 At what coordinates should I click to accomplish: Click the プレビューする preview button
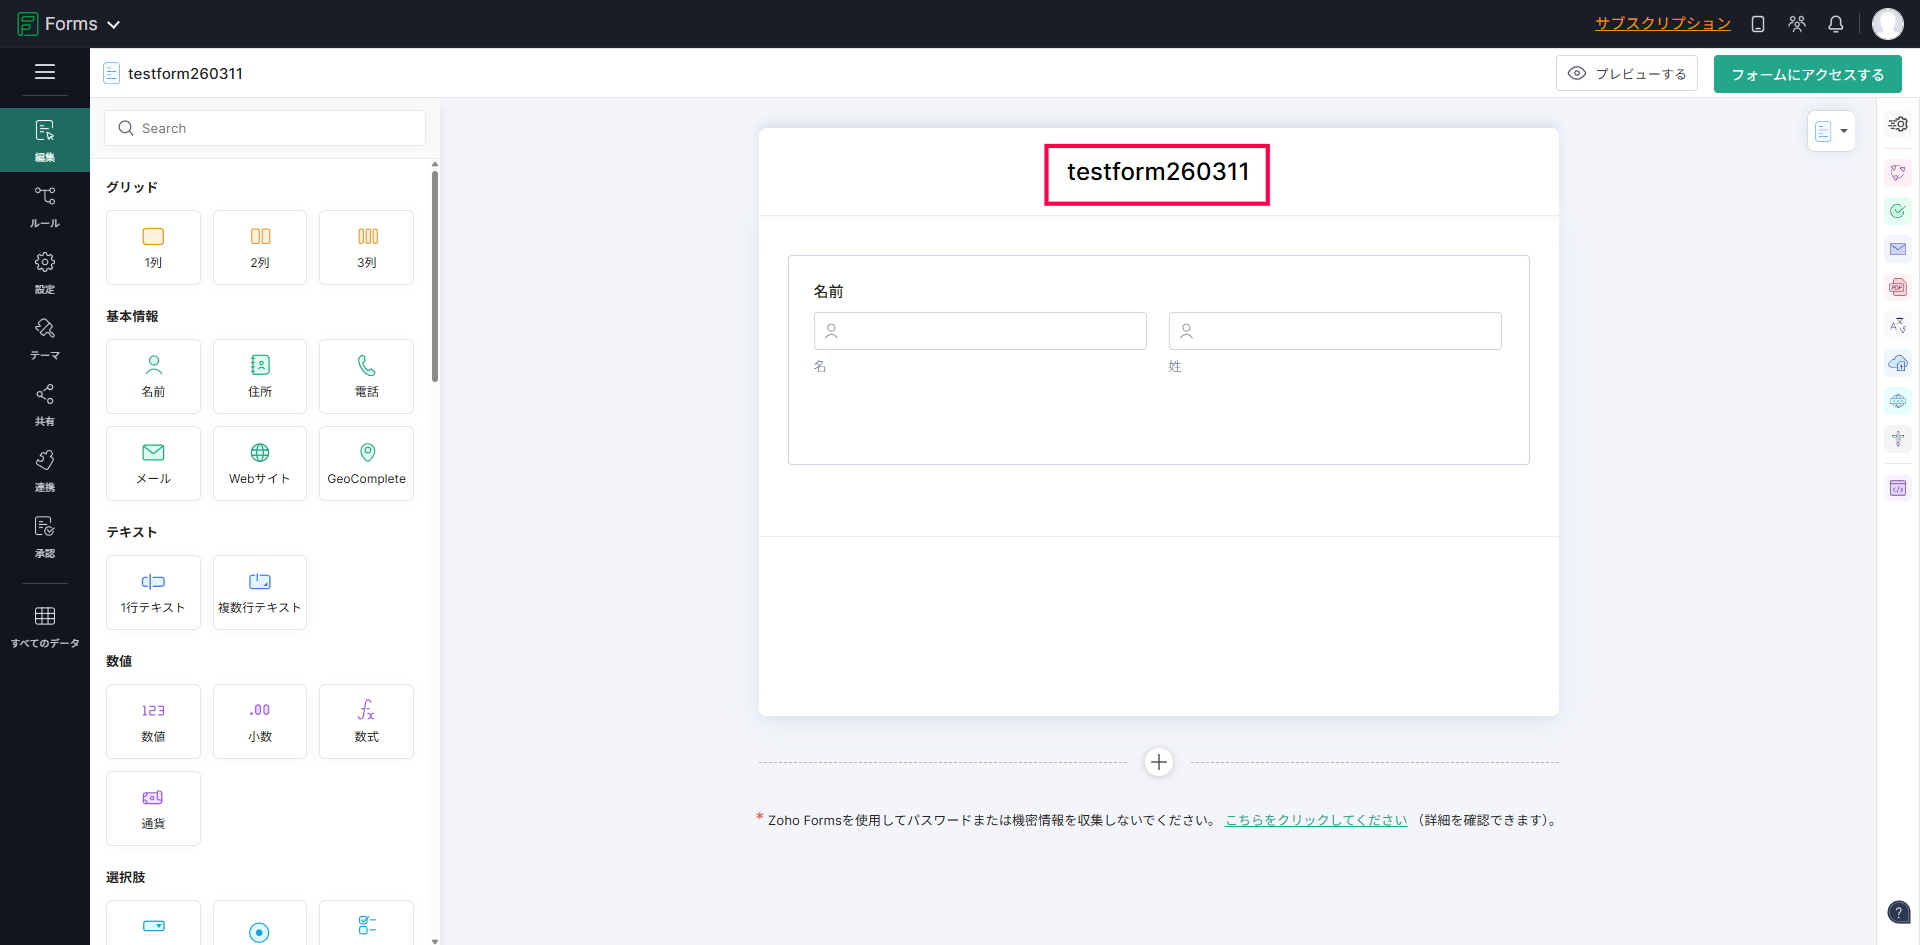1626,74
